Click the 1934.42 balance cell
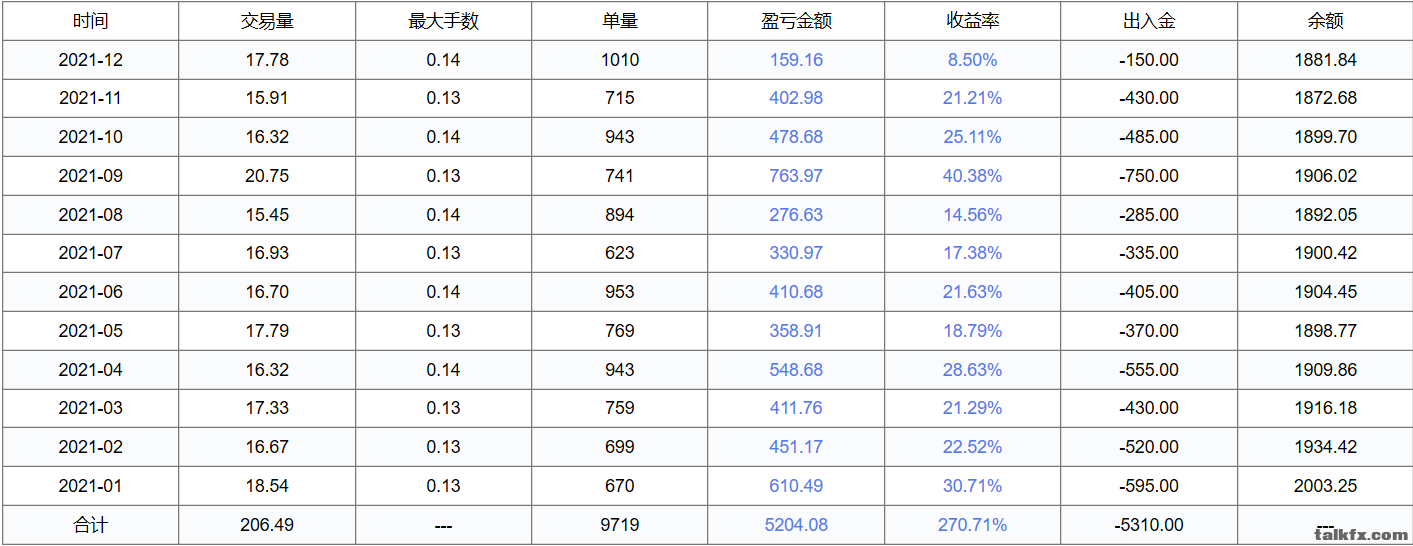Screen dimensions: 1413x546 click(1326, 447)
